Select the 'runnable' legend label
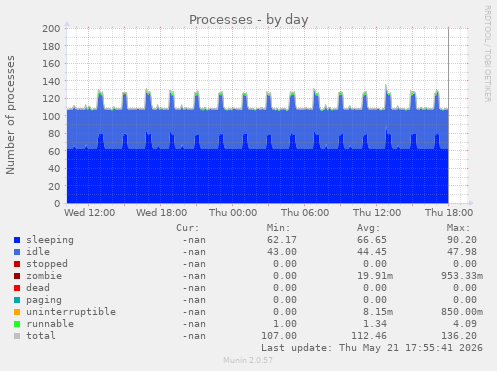Image resolution: width=497 pixels, height=371 pixels. coord(50,324)
